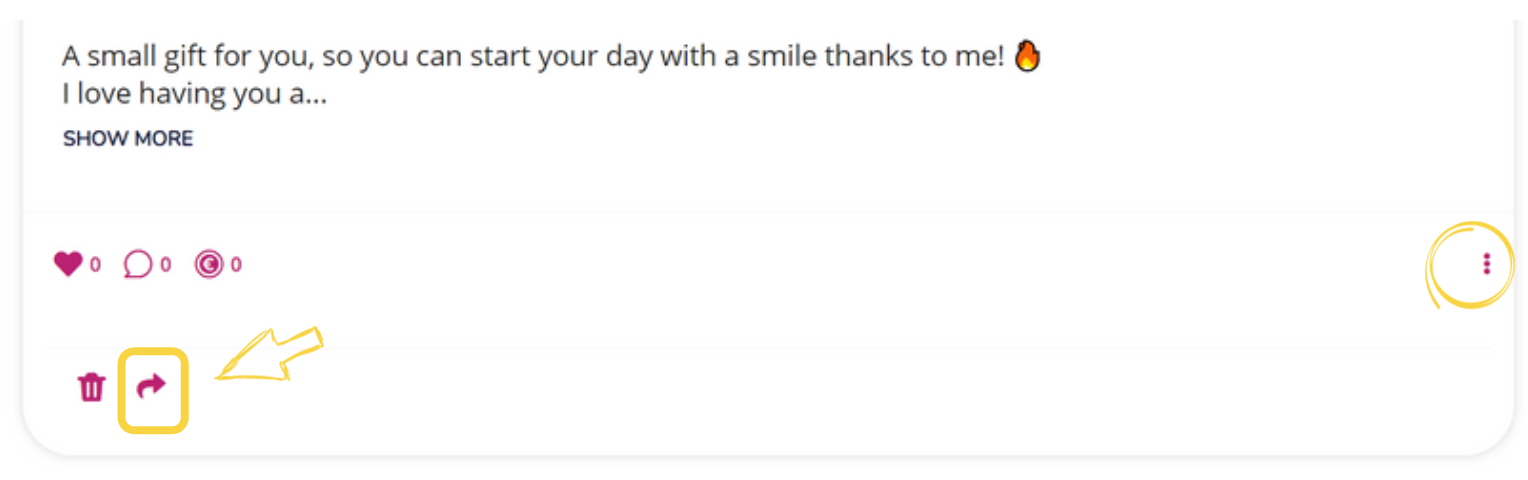Open the three-dot post options menu
The width and height of the screenshot is (1528, 480).
tap(1487, 264)
